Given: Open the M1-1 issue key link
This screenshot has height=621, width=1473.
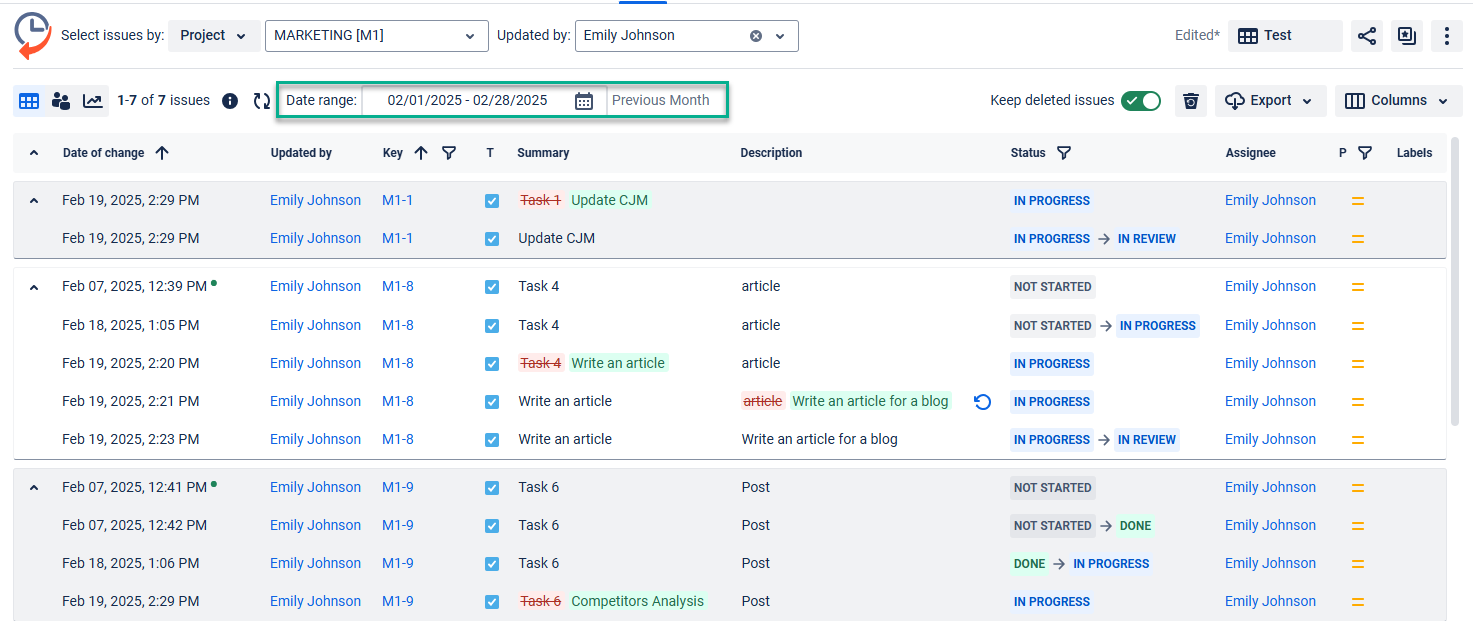Looking at the screenshot, I should (397, 200).
